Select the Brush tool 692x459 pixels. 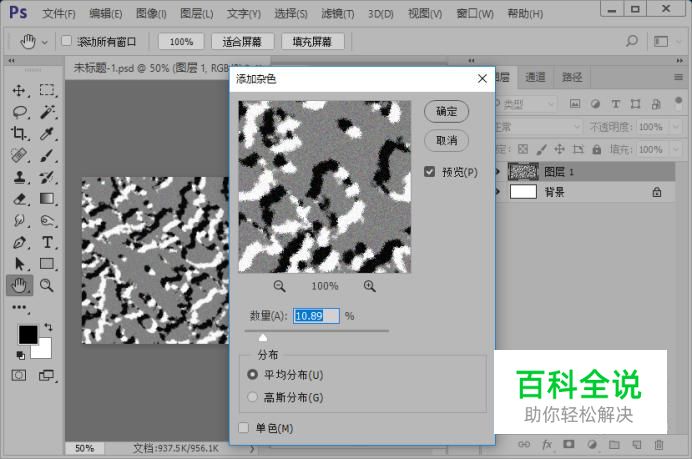pyautogui.click(x=47, y=155)
